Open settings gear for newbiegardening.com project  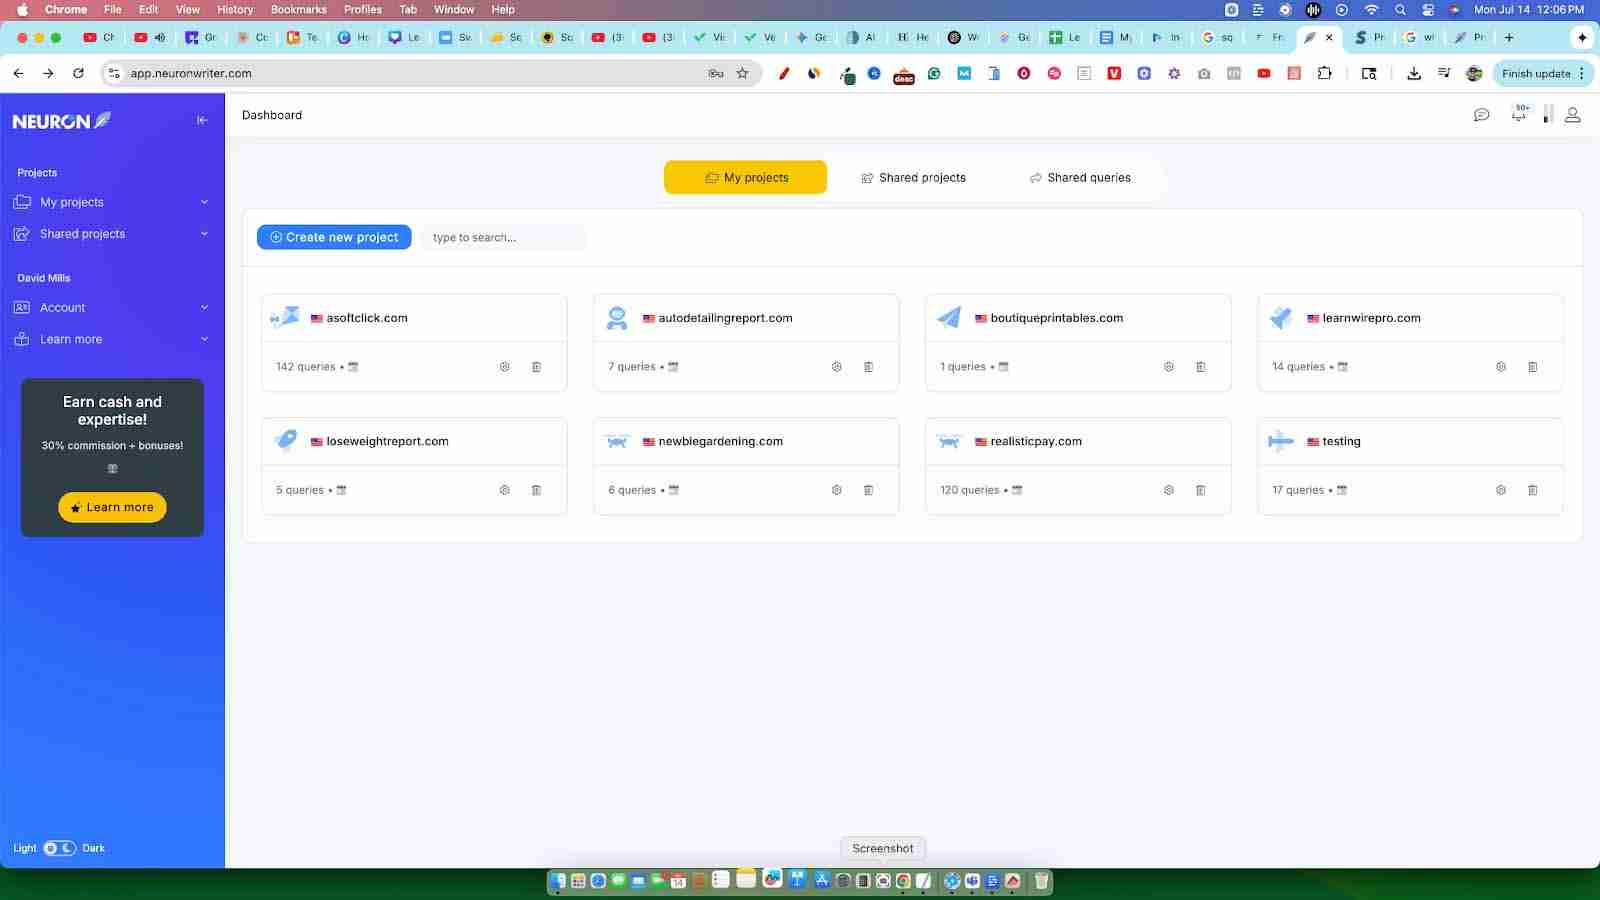tap(837, 490)
